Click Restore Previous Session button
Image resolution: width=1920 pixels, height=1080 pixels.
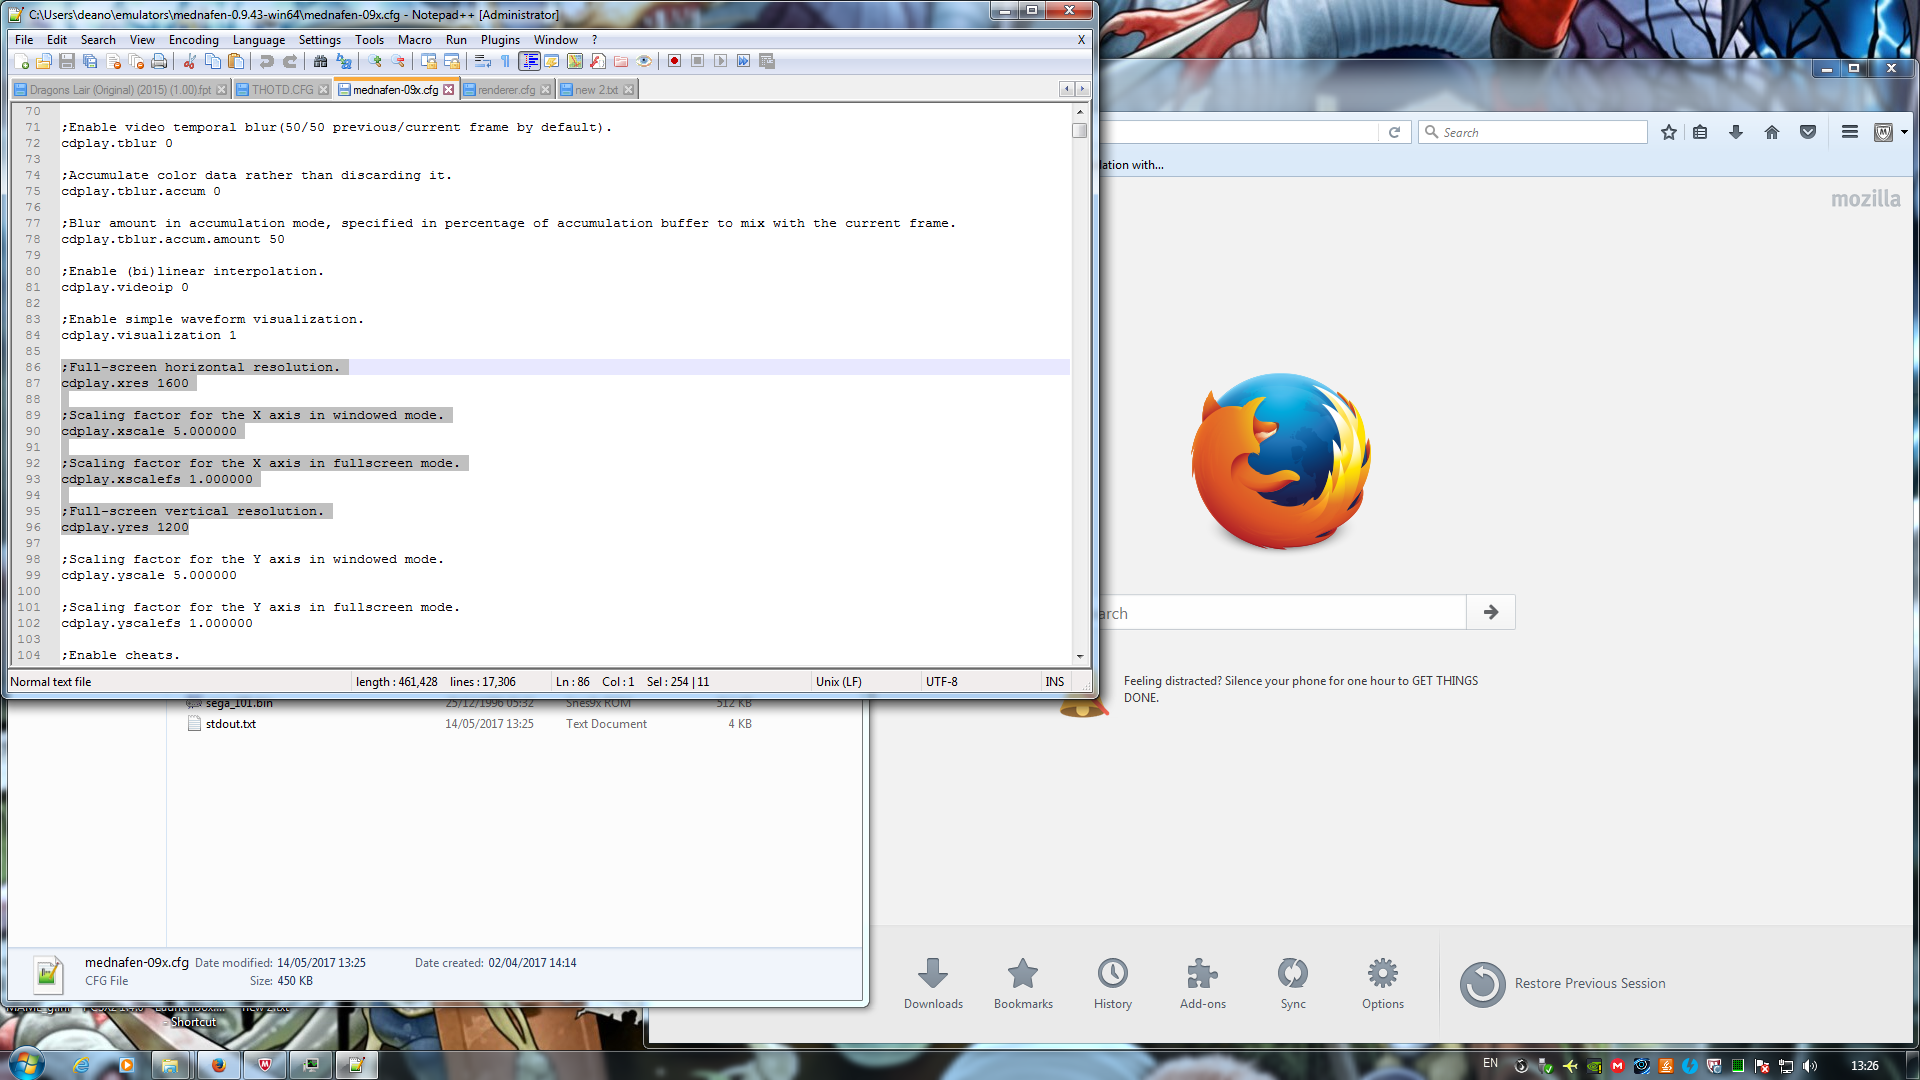1563,984
